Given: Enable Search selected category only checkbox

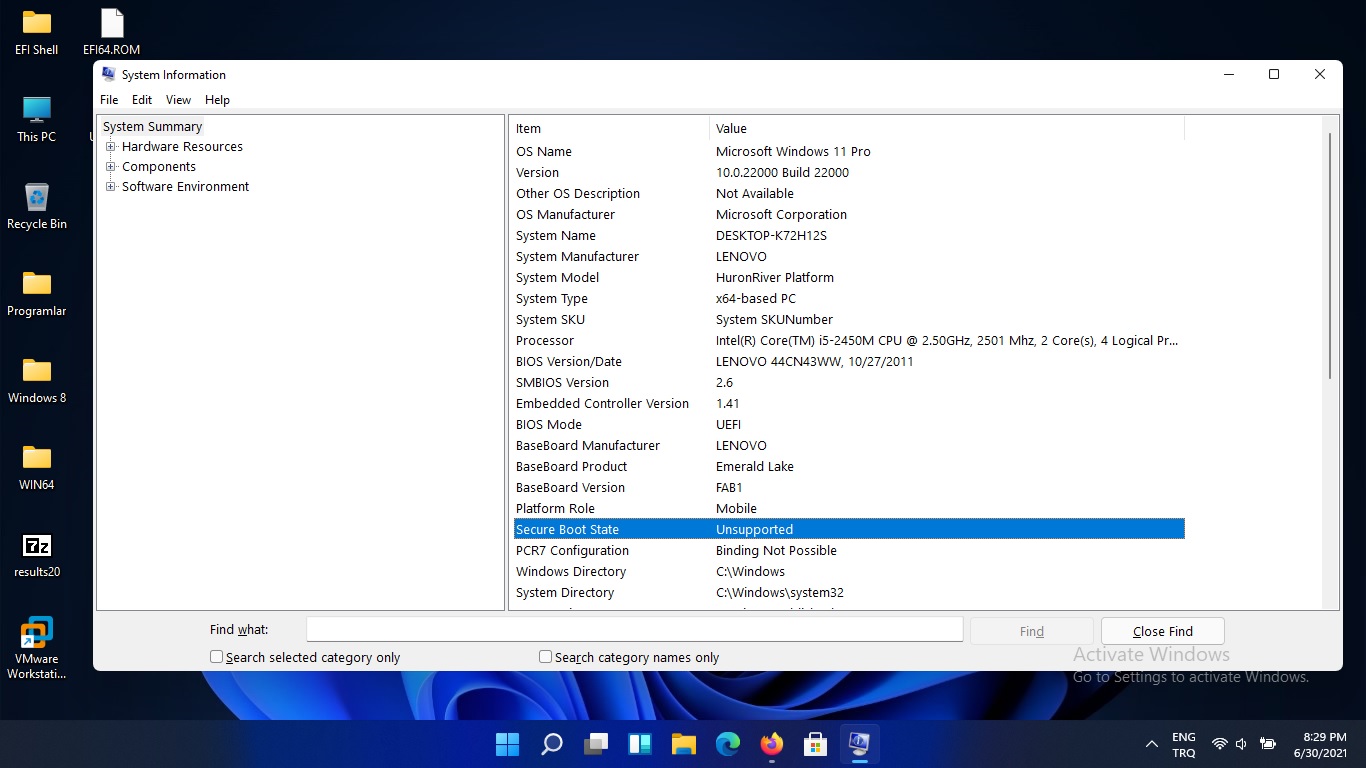Looking at the screenshot, I should point(217,657).
